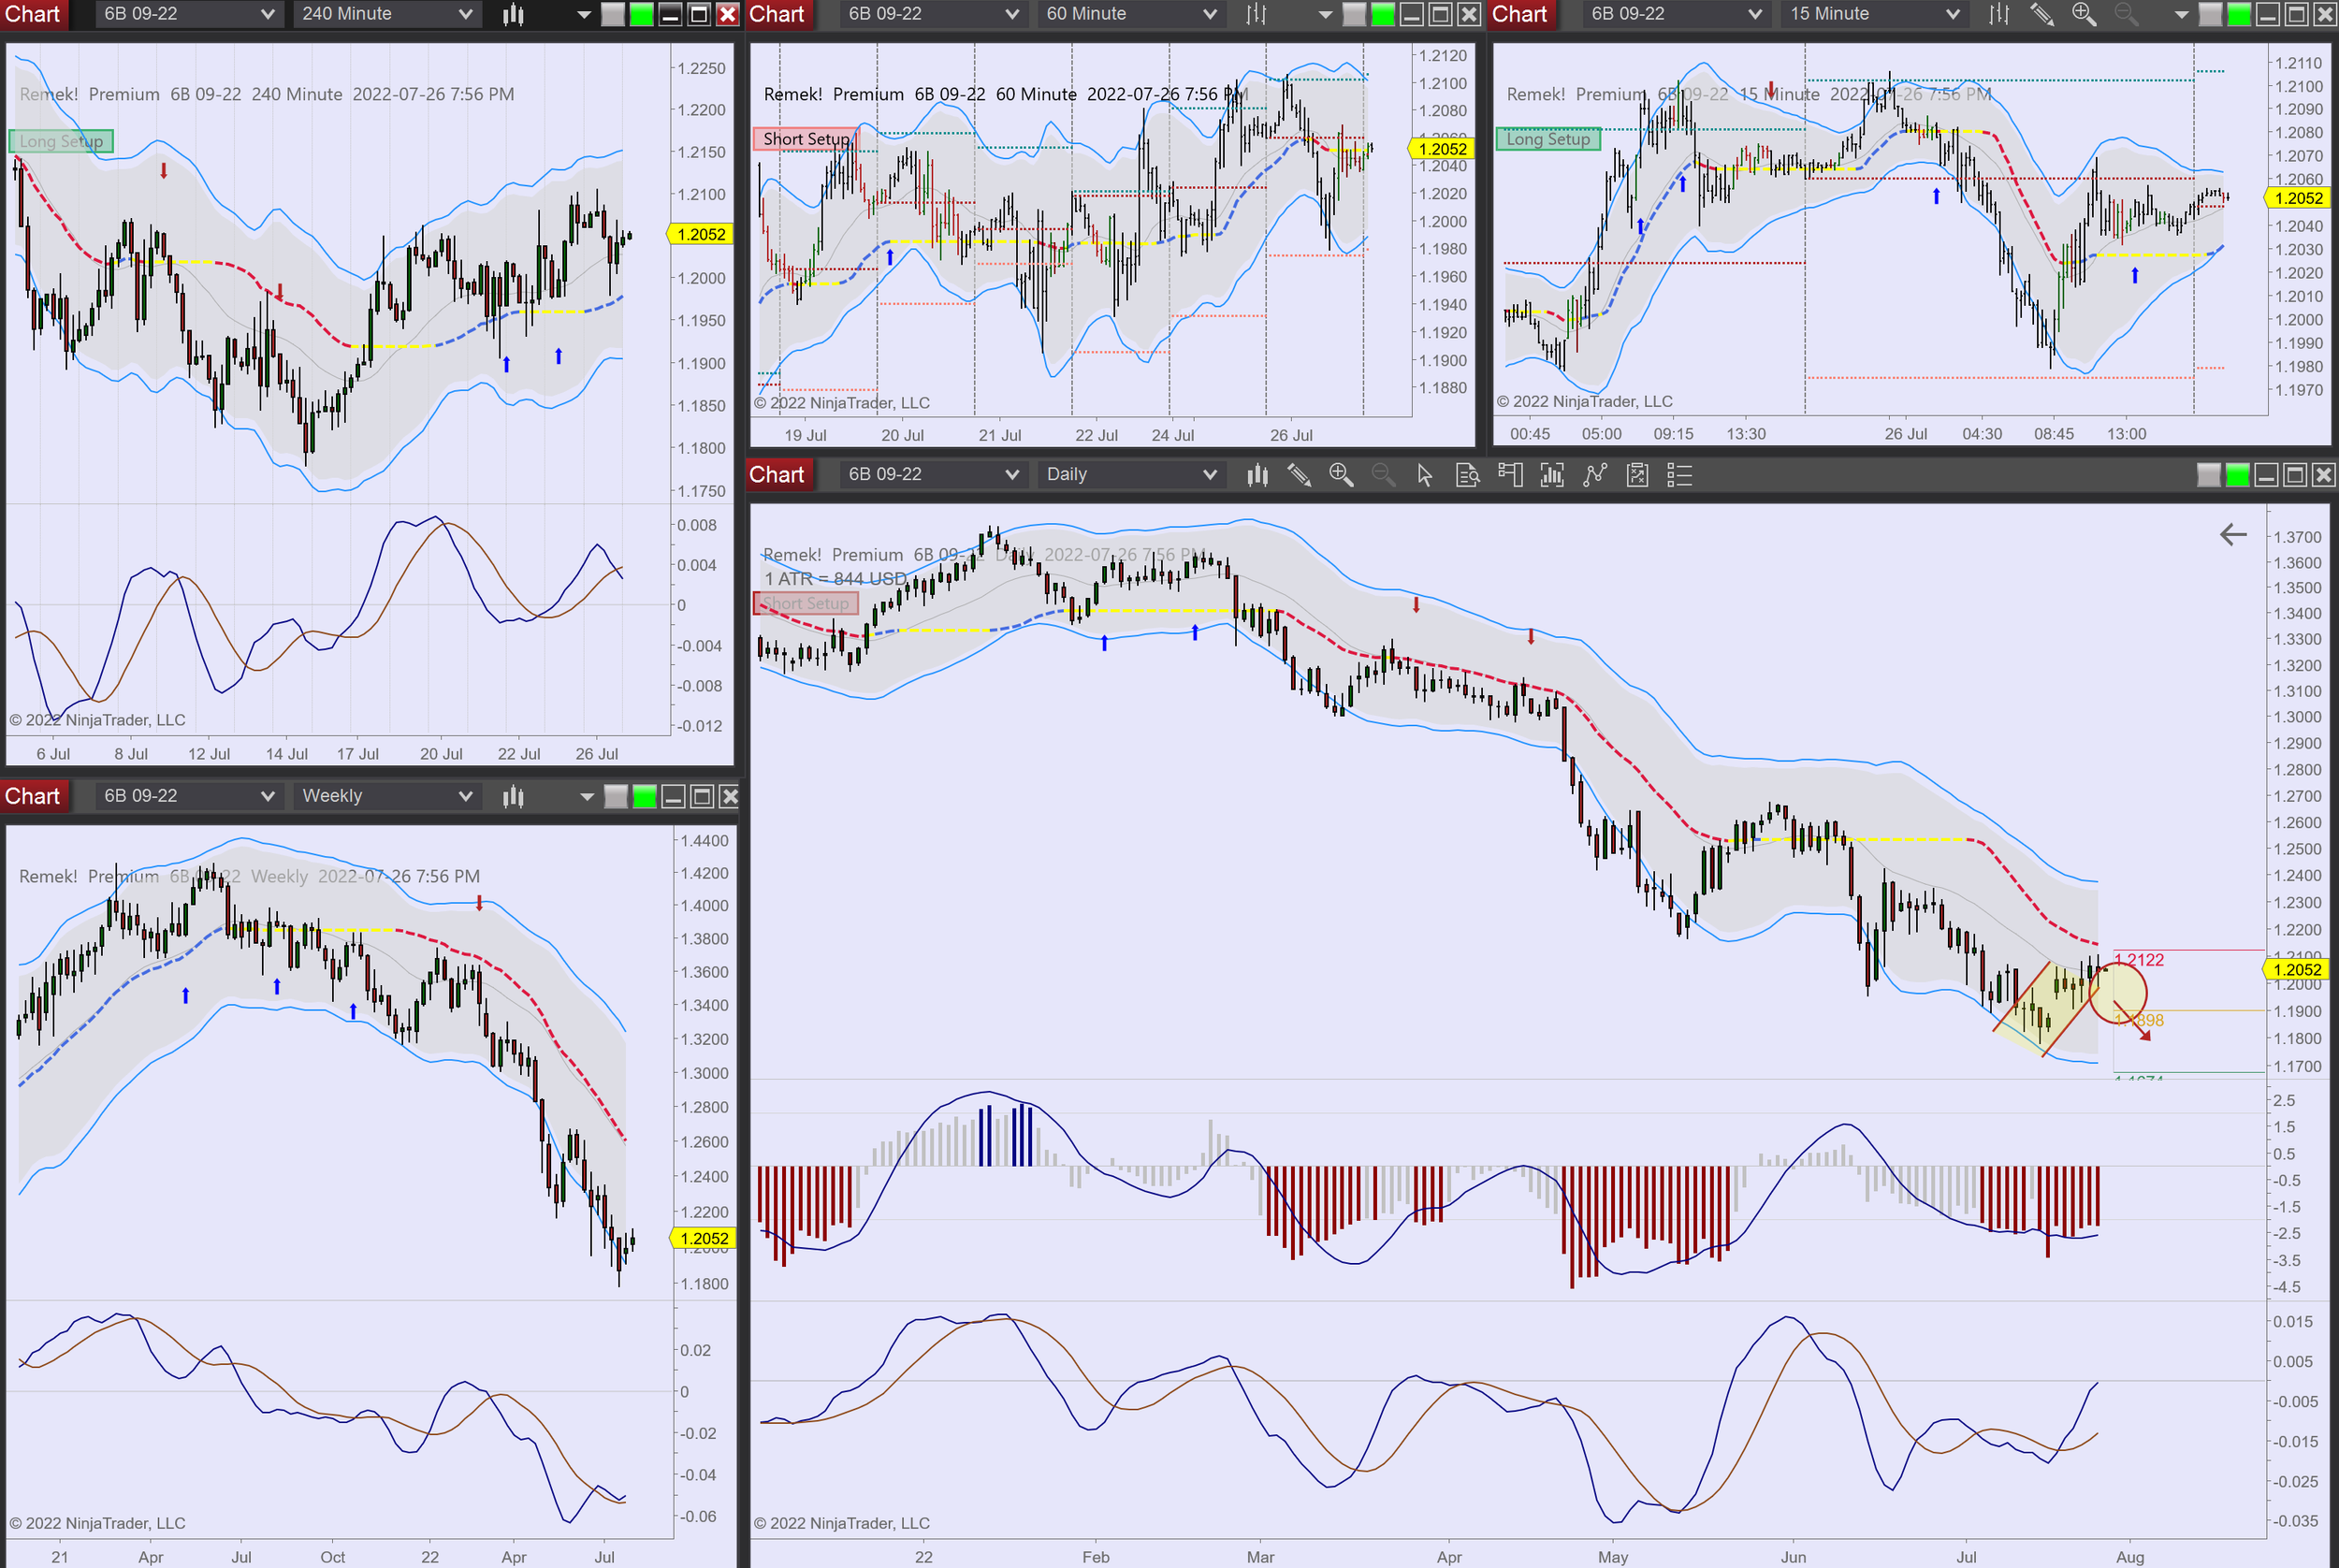Click zoom in icon on 15 Minute chart
This screenshot has width=2339, height=1568.
click(x=2083, y=14)
